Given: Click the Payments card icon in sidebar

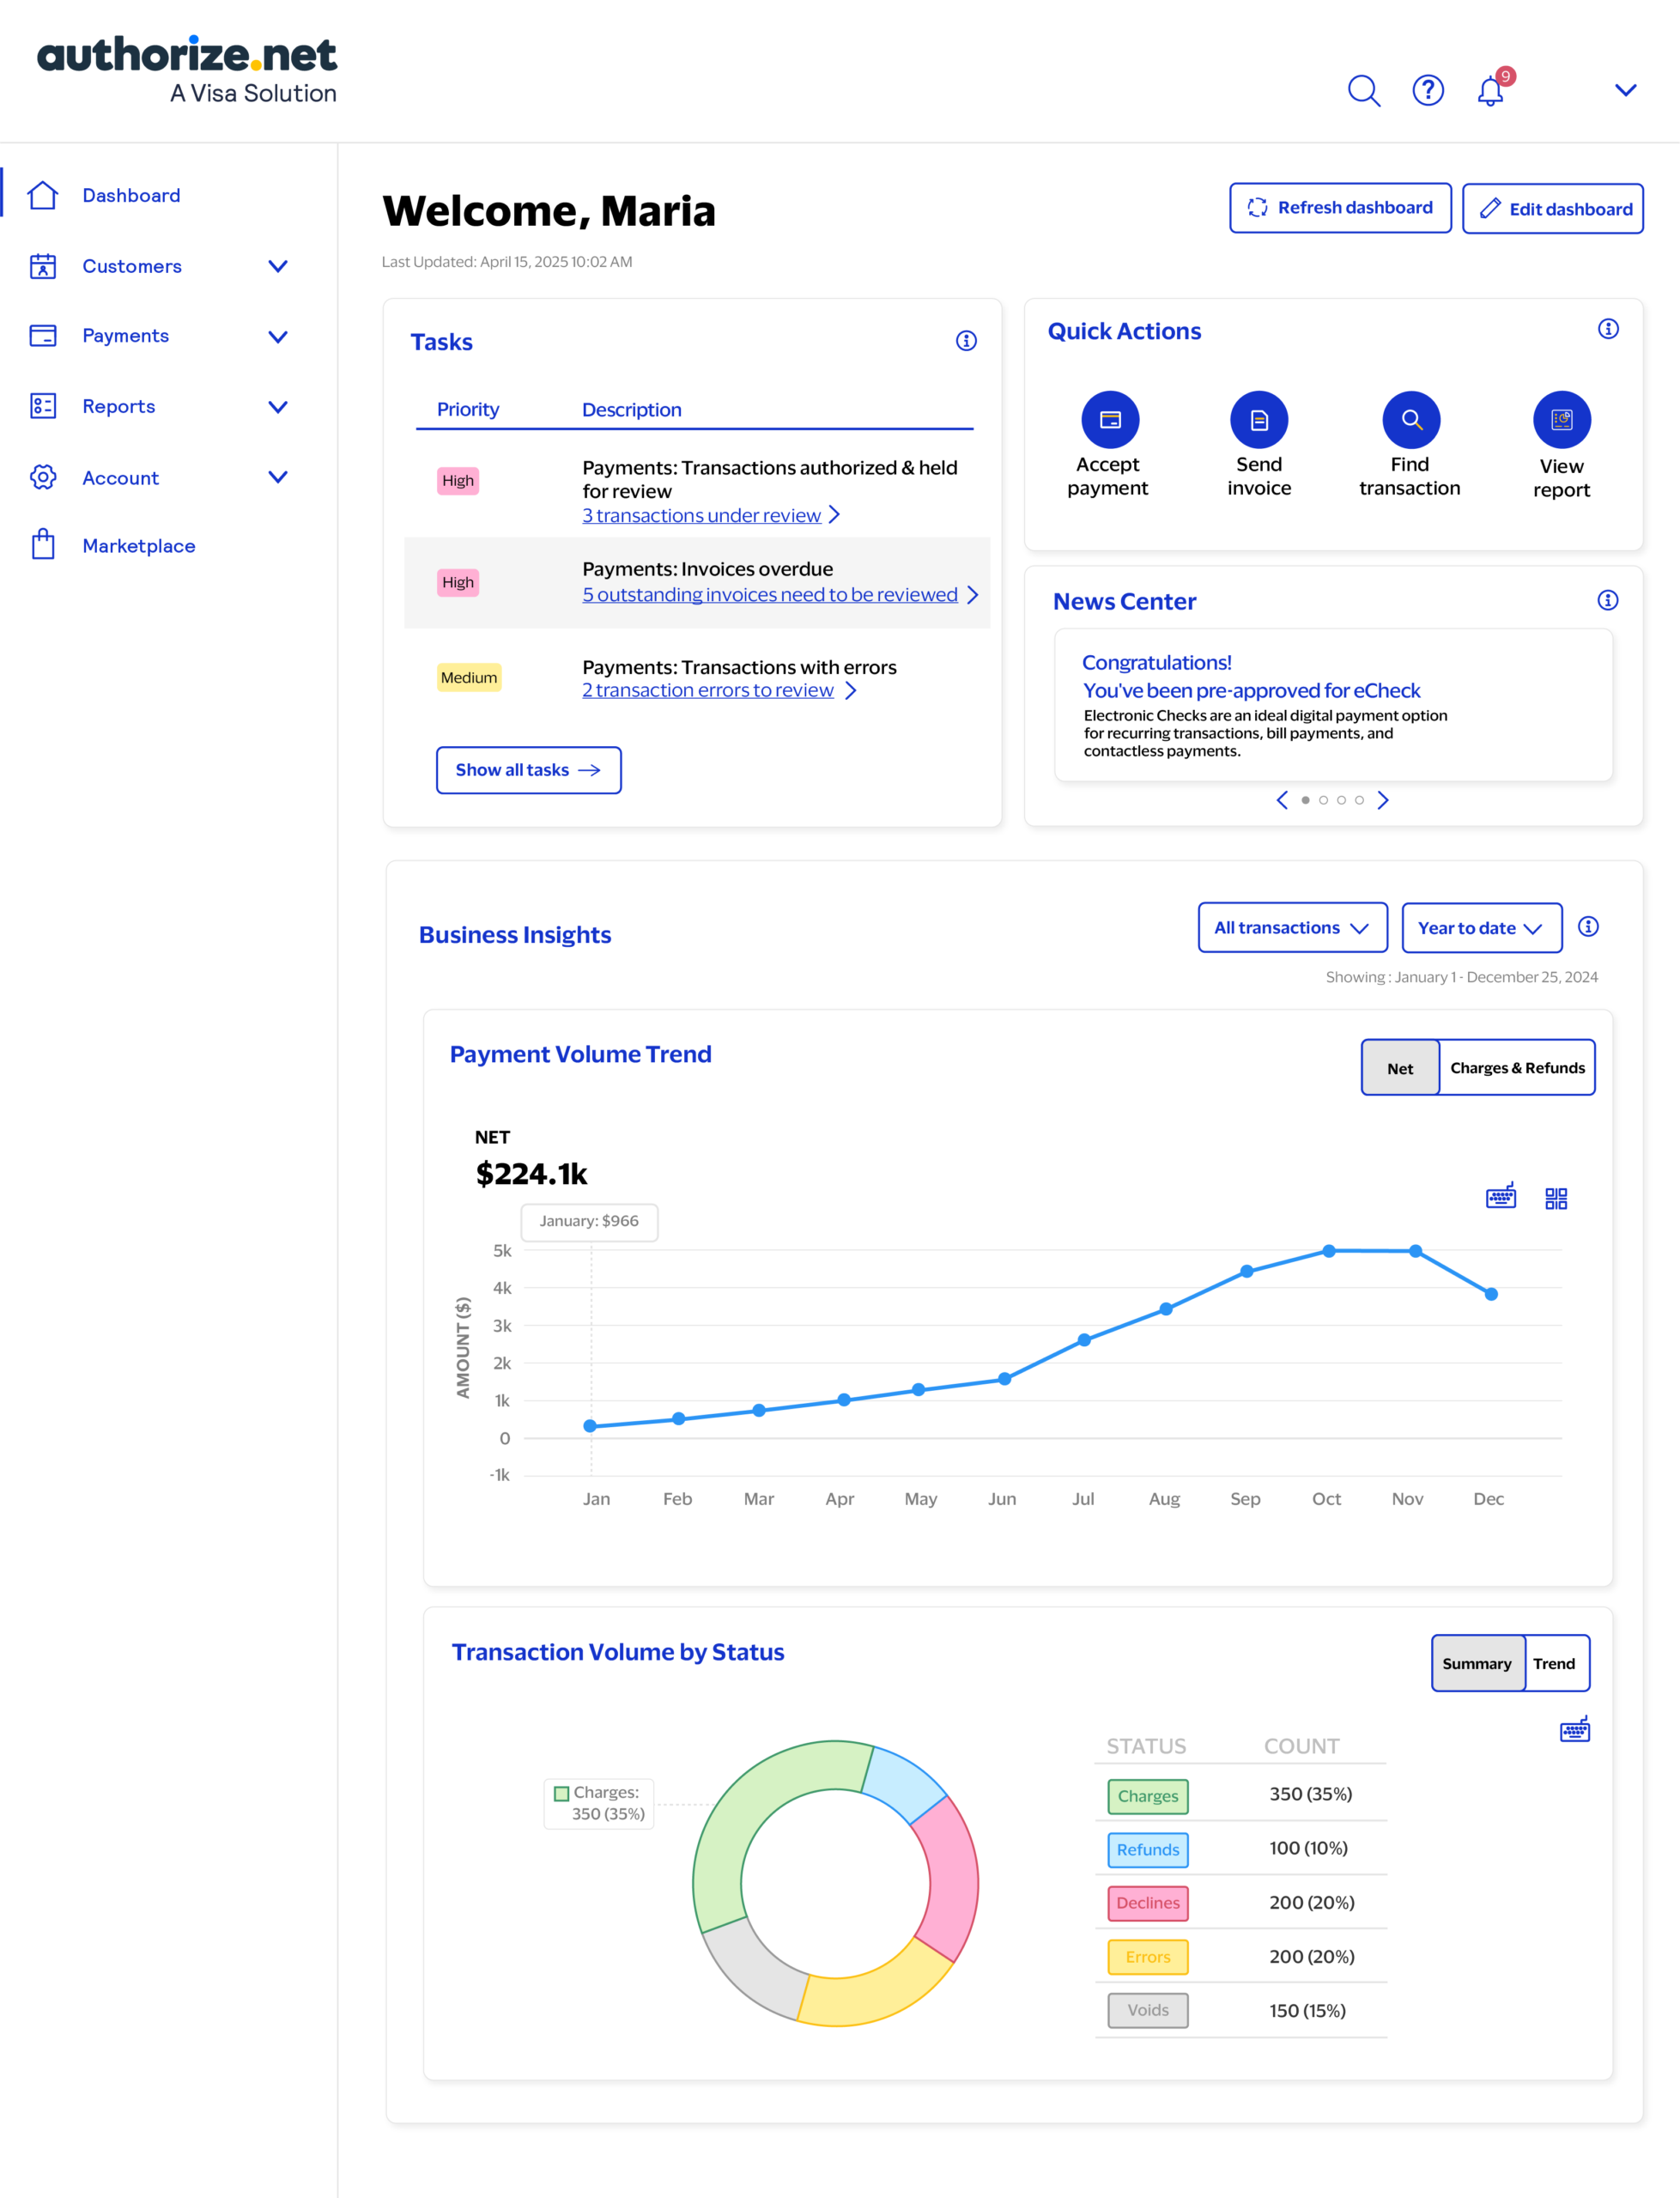Looking at the screenshot, I should click(x=43, y=336).
